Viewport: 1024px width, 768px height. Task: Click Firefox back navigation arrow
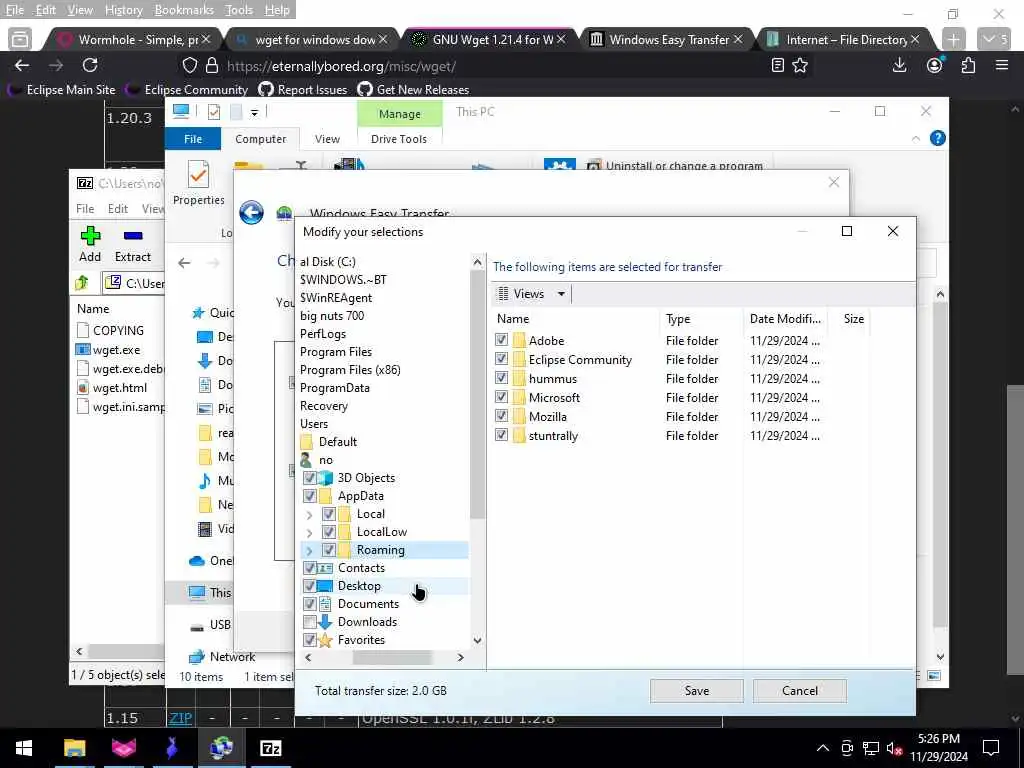point(22,65)
